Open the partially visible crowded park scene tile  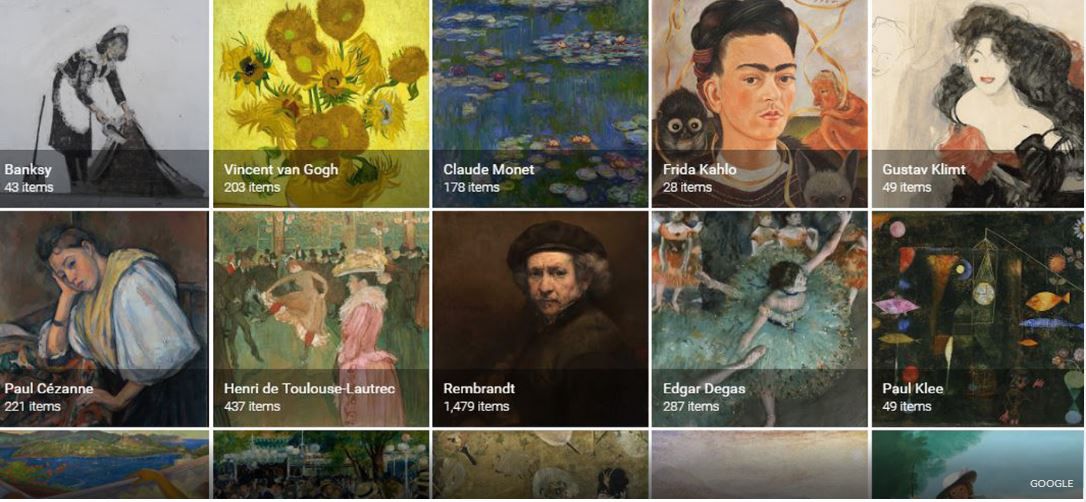coord(321,465)
